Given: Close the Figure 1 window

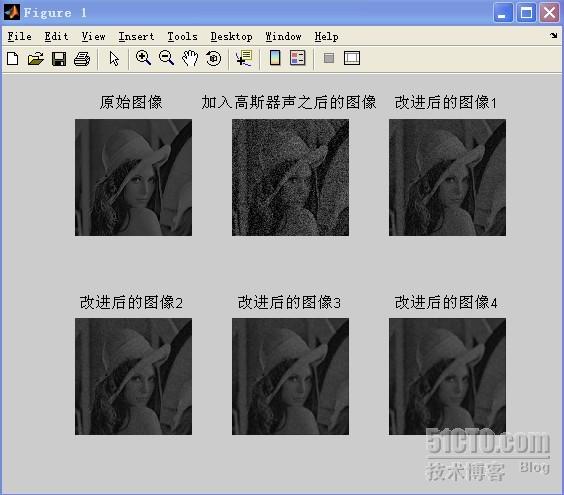Looking at the screenshot, I should tap(550, 13).
